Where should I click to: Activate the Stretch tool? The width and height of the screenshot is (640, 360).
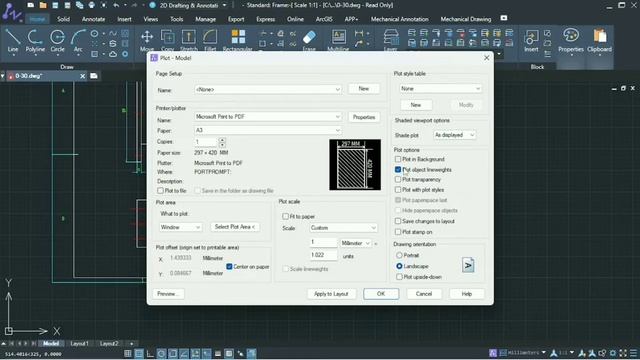(189, 40)
